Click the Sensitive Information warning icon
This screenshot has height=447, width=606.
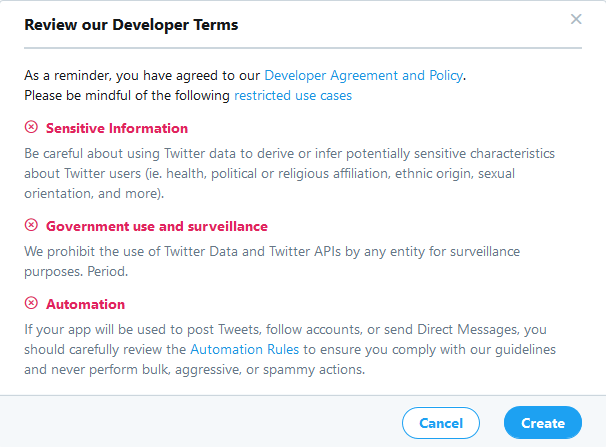[32, 127]
